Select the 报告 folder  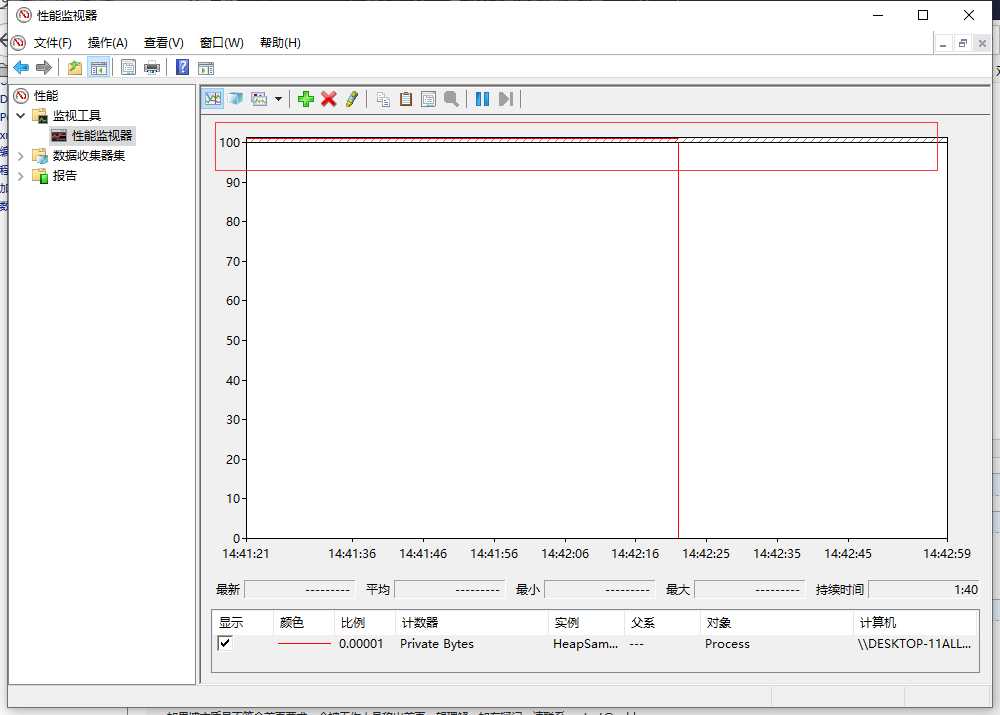point(64,175)
